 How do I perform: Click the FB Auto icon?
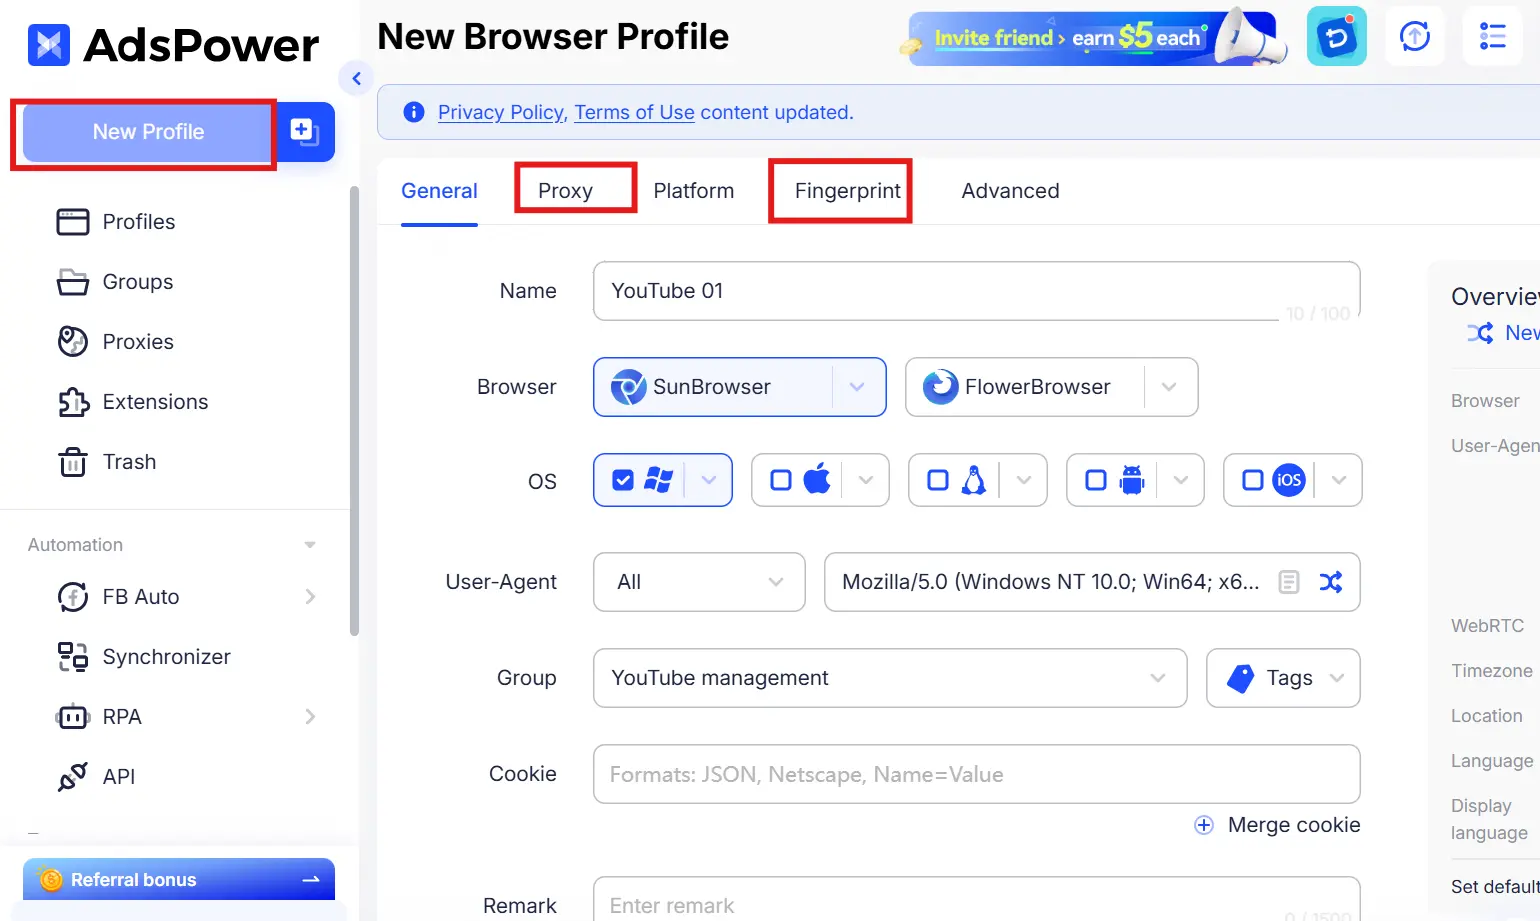click(73, 597)
